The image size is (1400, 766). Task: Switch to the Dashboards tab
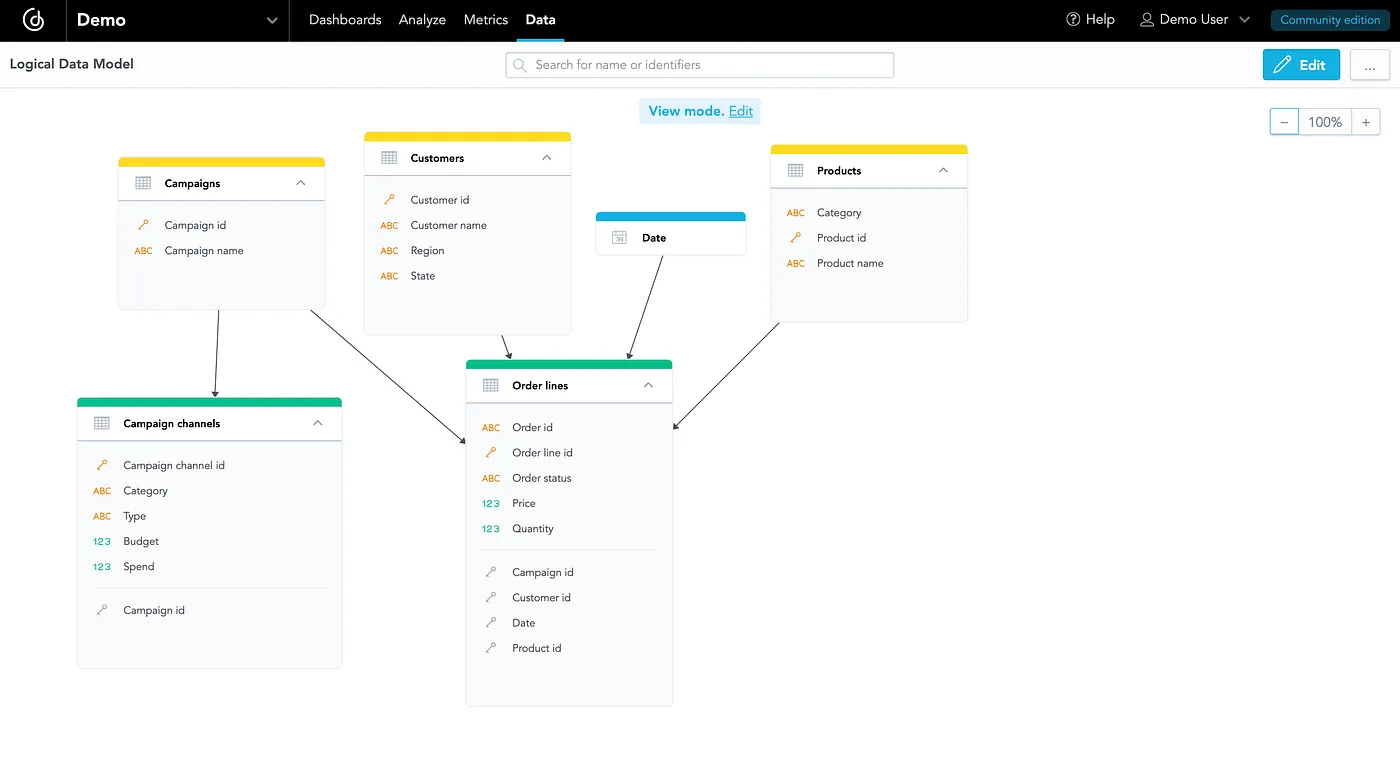344,19
